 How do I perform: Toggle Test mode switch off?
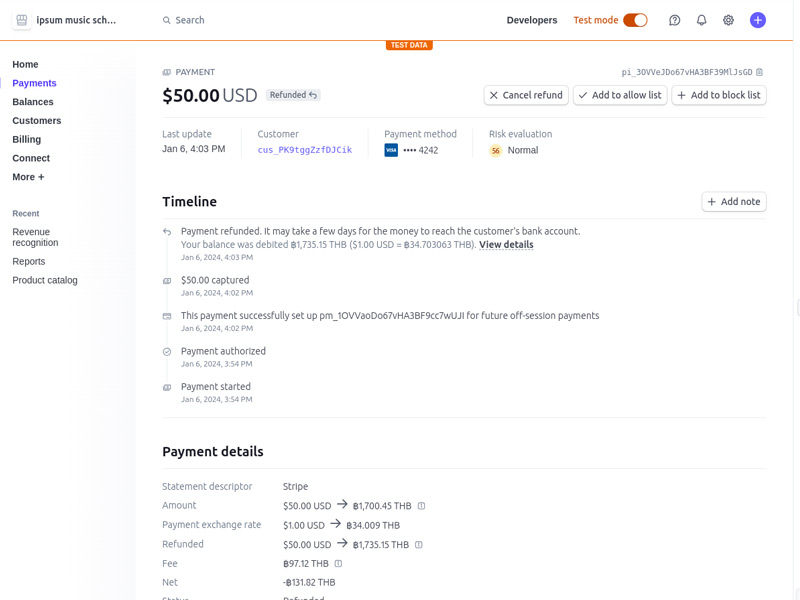pyautogui.click(x=635, y=20)
